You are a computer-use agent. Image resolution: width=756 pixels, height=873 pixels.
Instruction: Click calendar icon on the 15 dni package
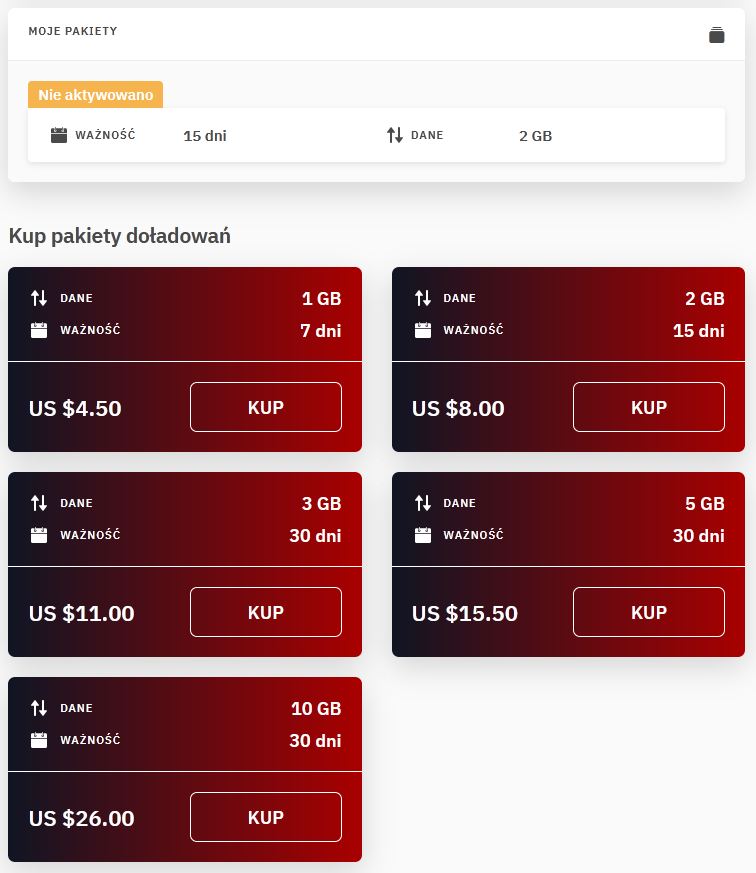tap(423, 330)
